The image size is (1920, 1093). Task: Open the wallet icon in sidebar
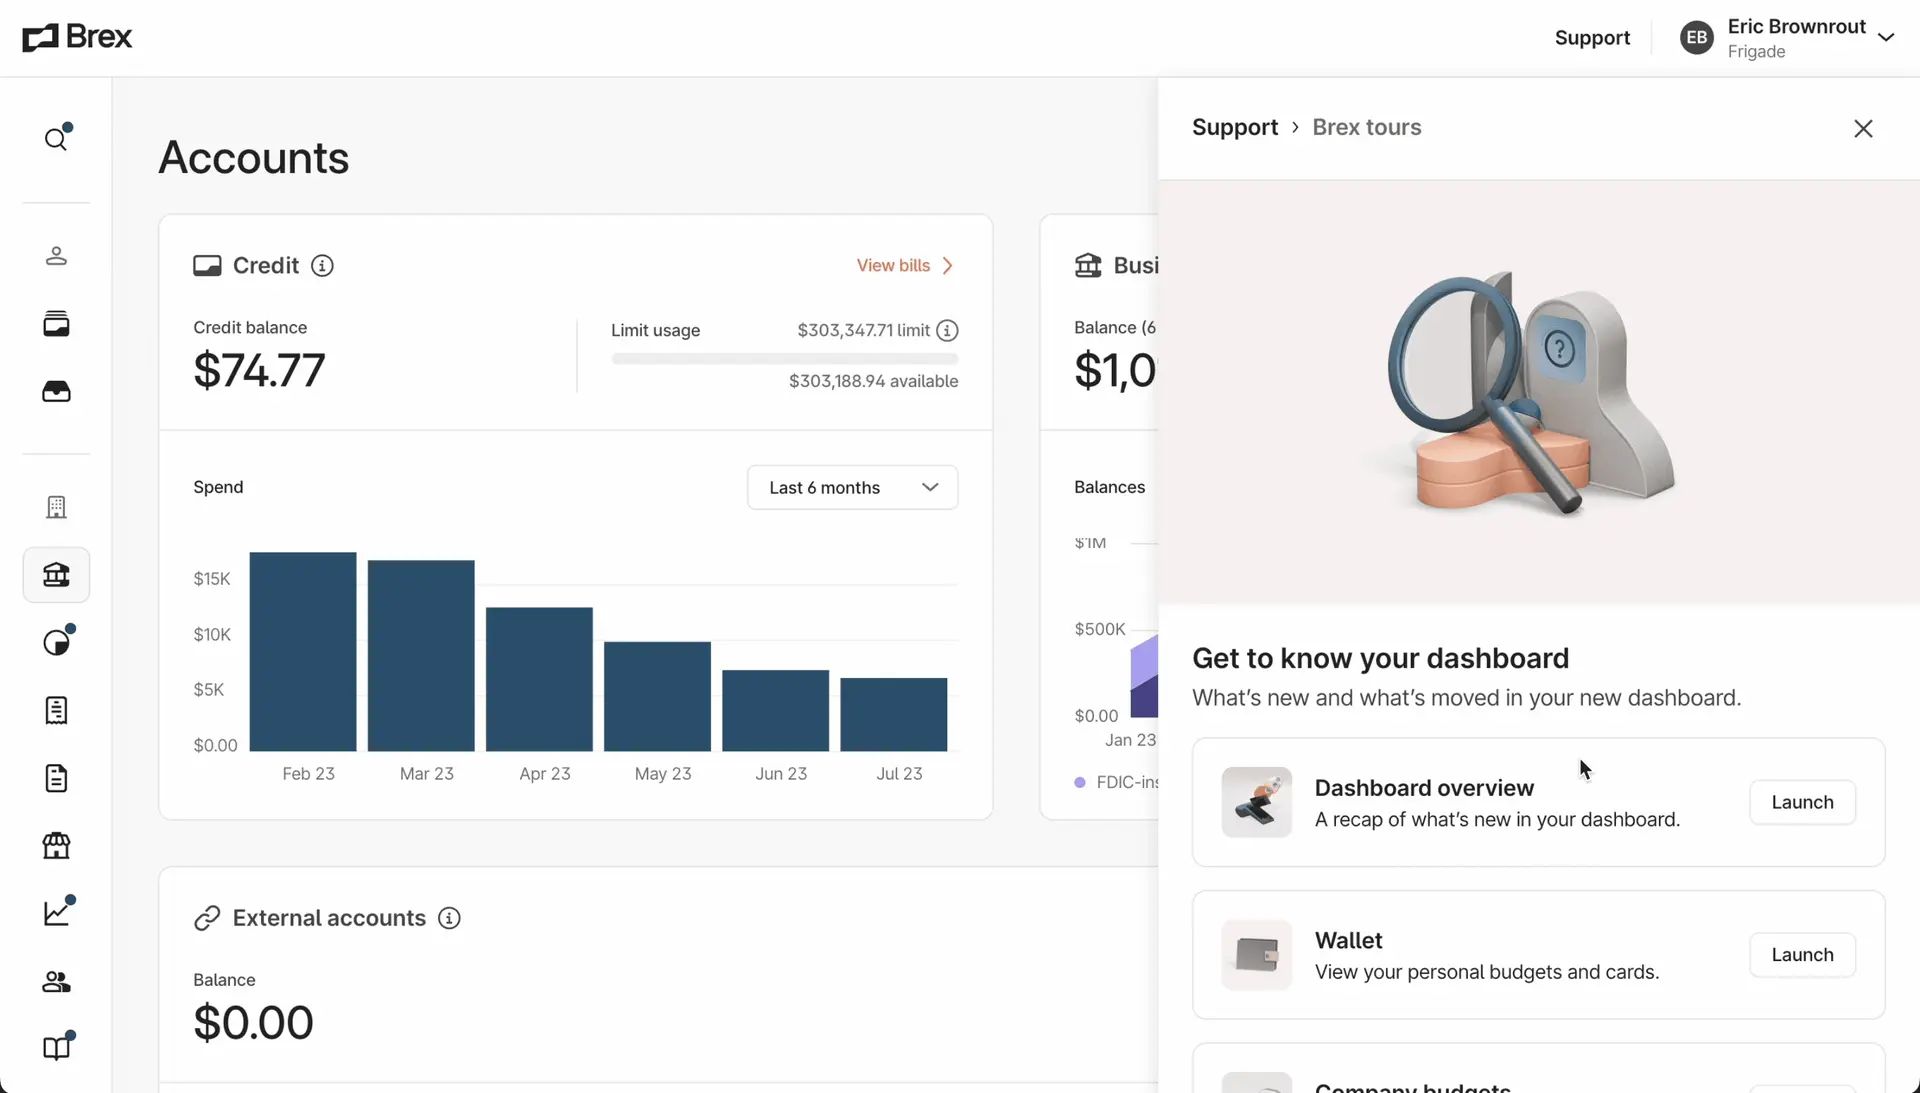click(56, 324)
